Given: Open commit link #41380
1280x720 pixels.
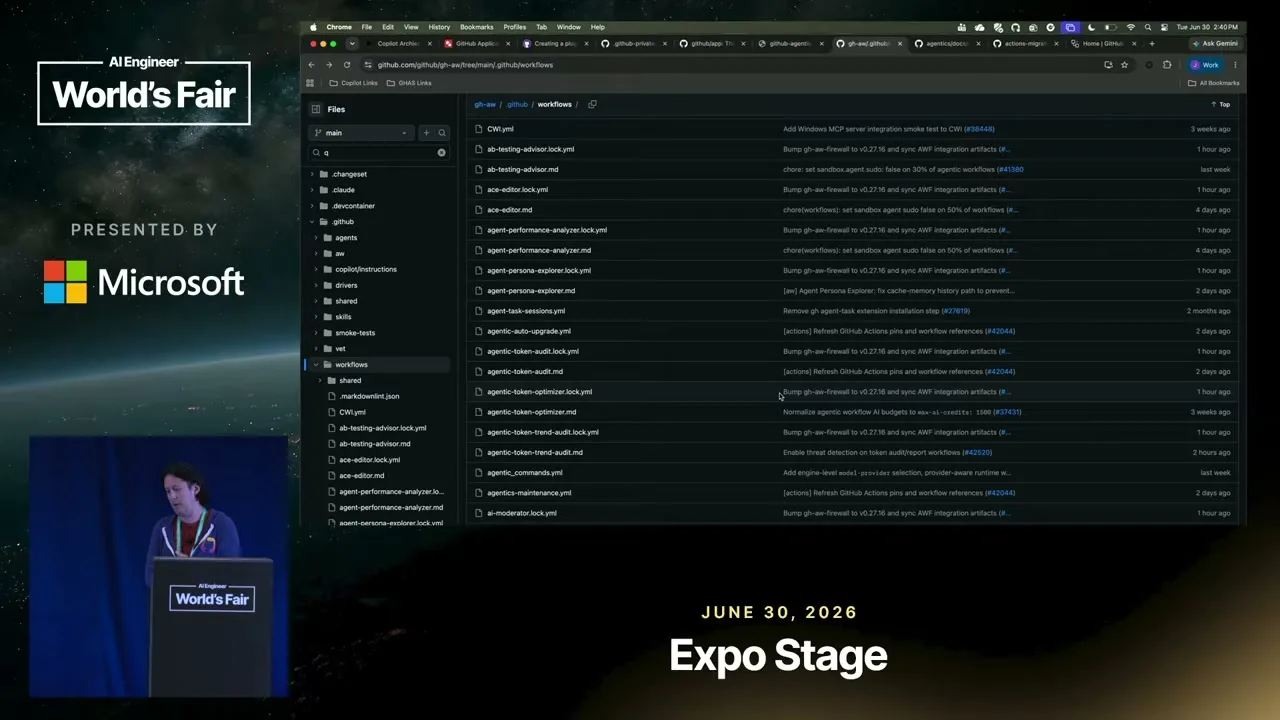Looking at the screenshot, I should coord(1010,169).
